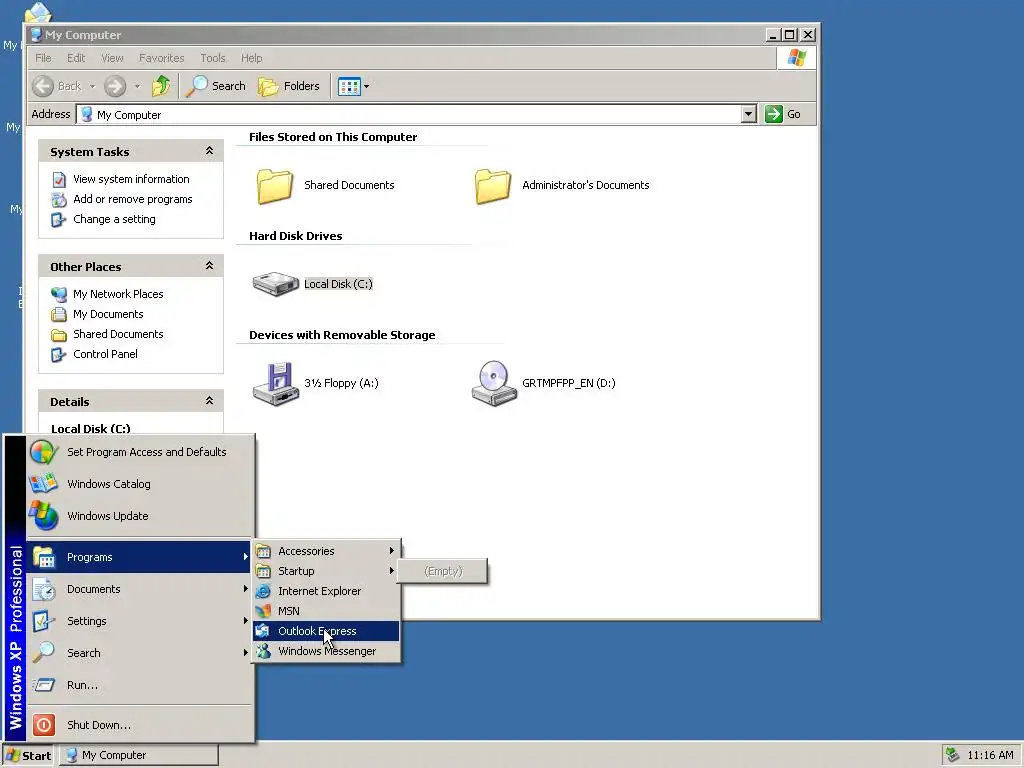Screen dimensions: 1024x768
Task: Open the Documents submenu in Start menu
Action: click(139, 589)
